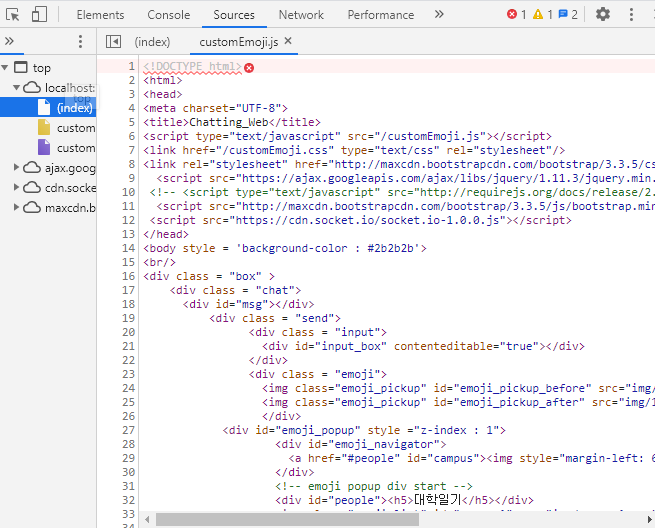
Task: Open the Elements panel tab
Action: tap(100, 15)
